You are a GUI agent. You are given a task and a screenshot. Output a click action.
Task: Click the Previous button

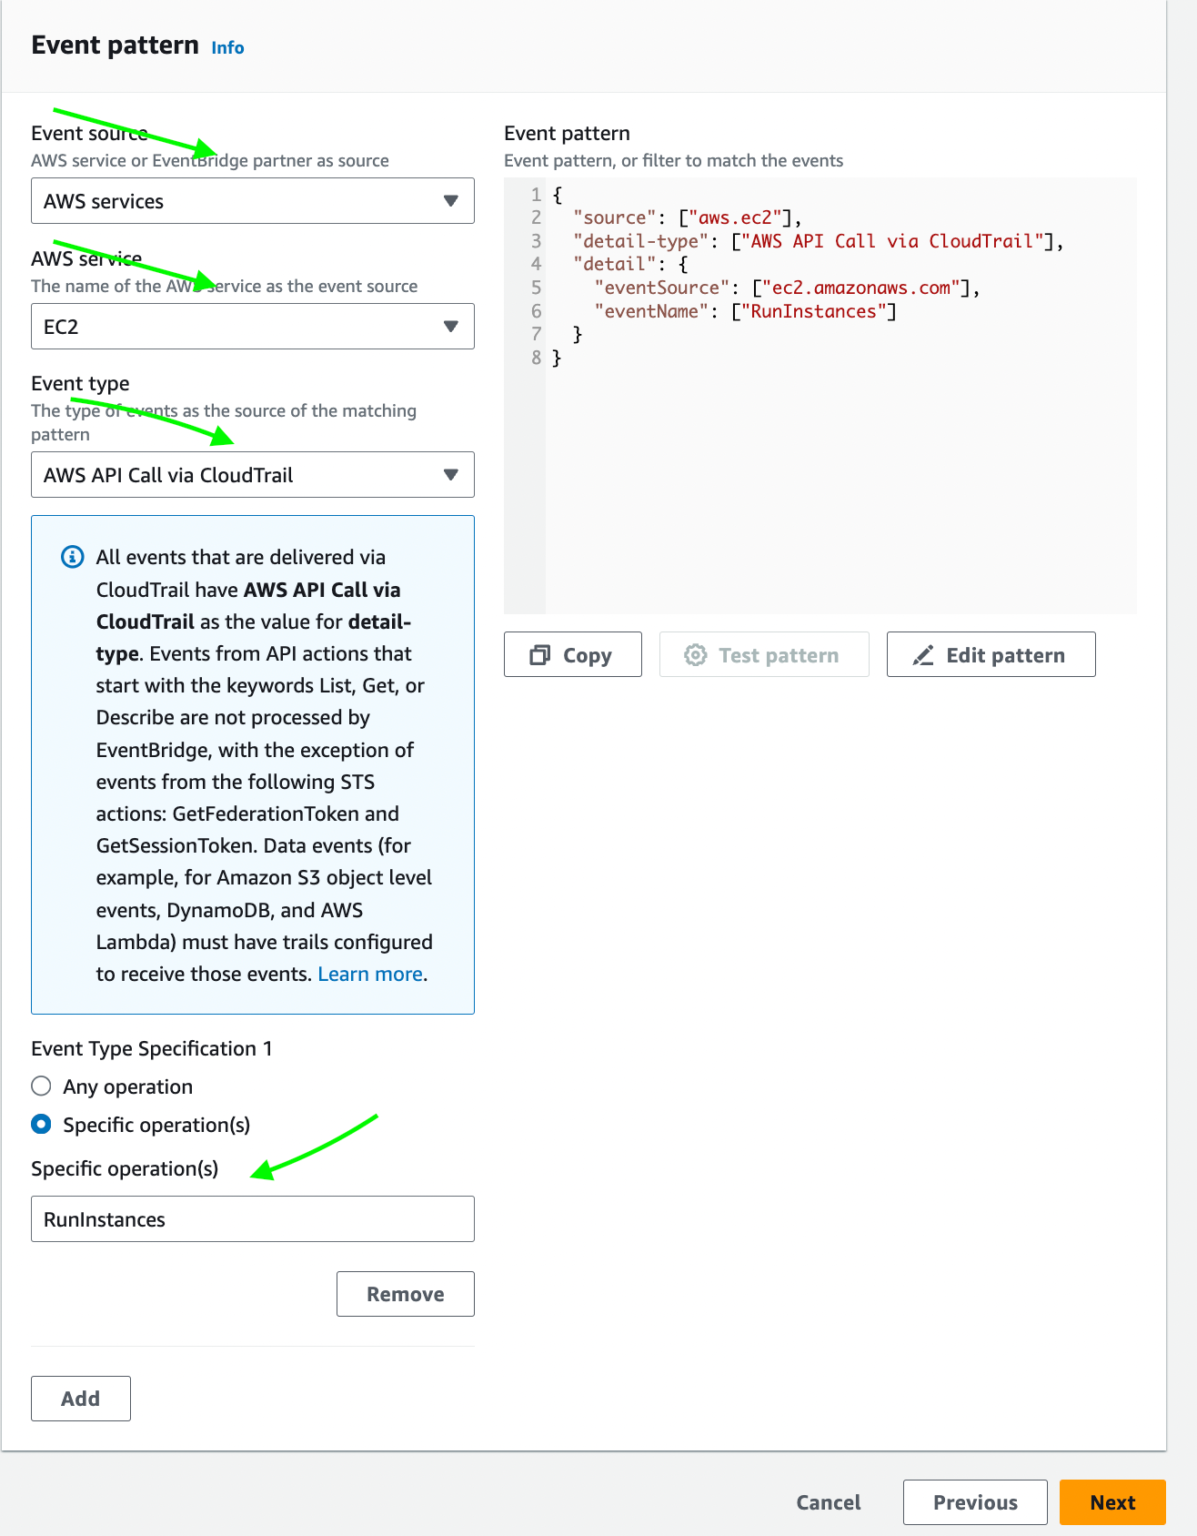coord(975,1502)
